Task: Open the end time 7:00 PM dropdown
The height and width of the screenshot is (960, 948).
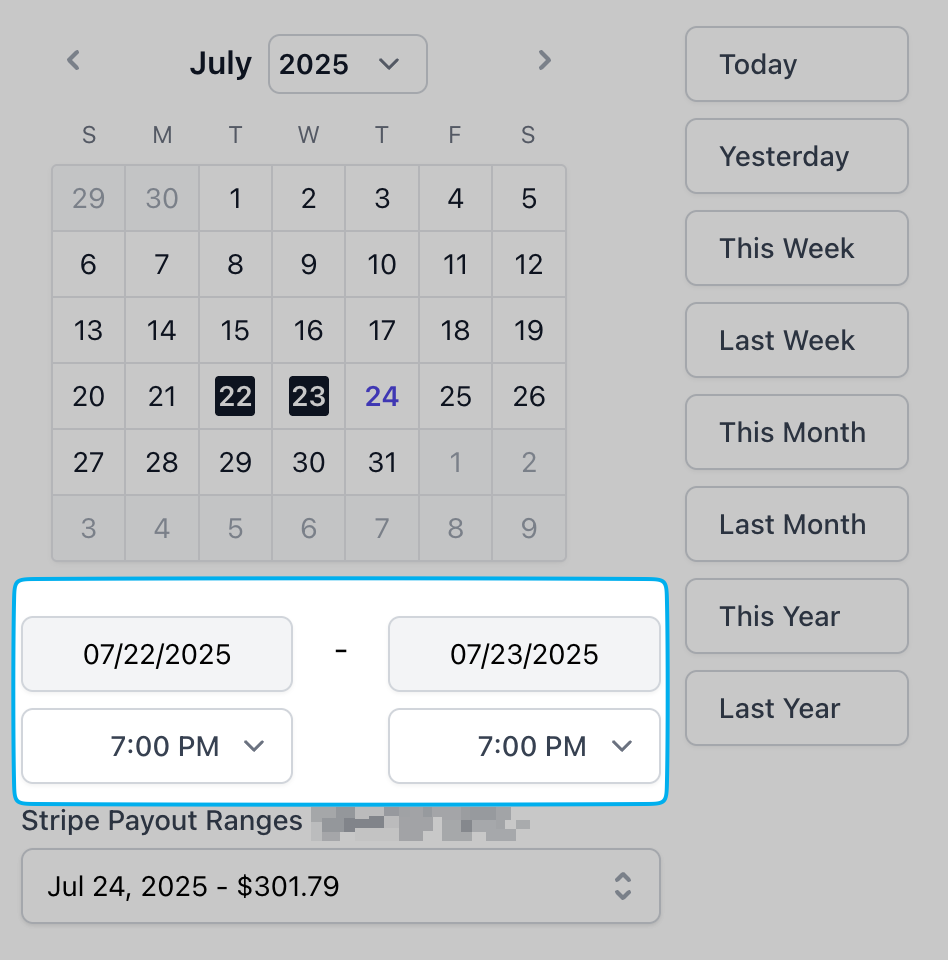Action: tap(524, 746)
